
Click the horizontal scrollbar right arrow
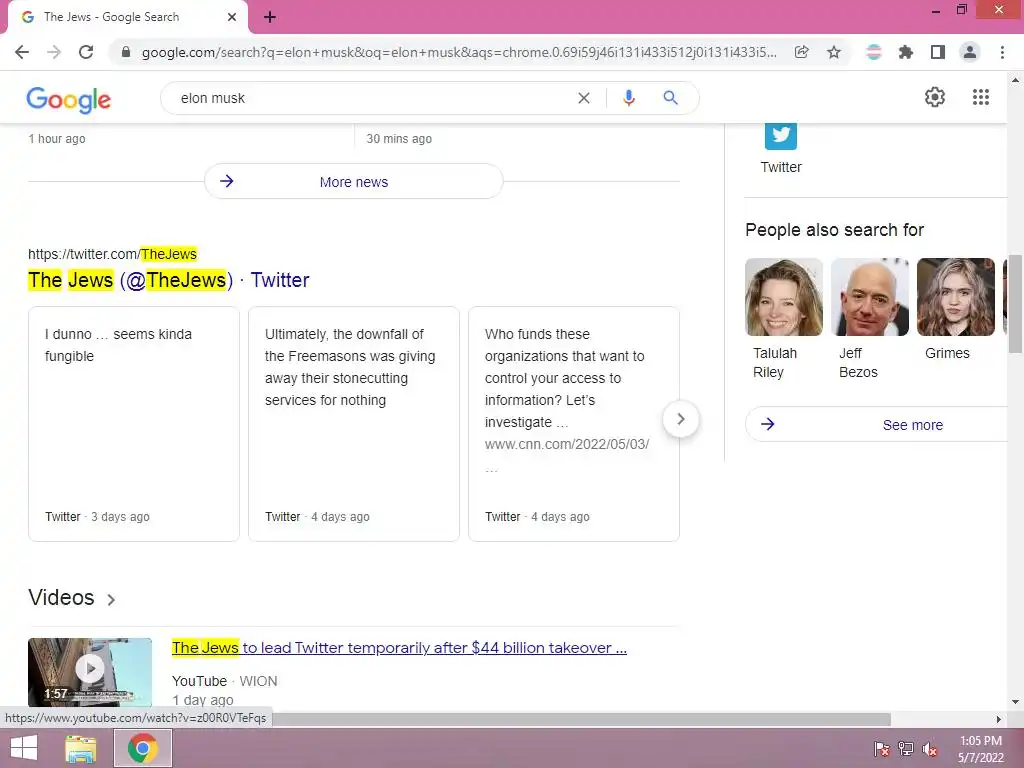999,719
